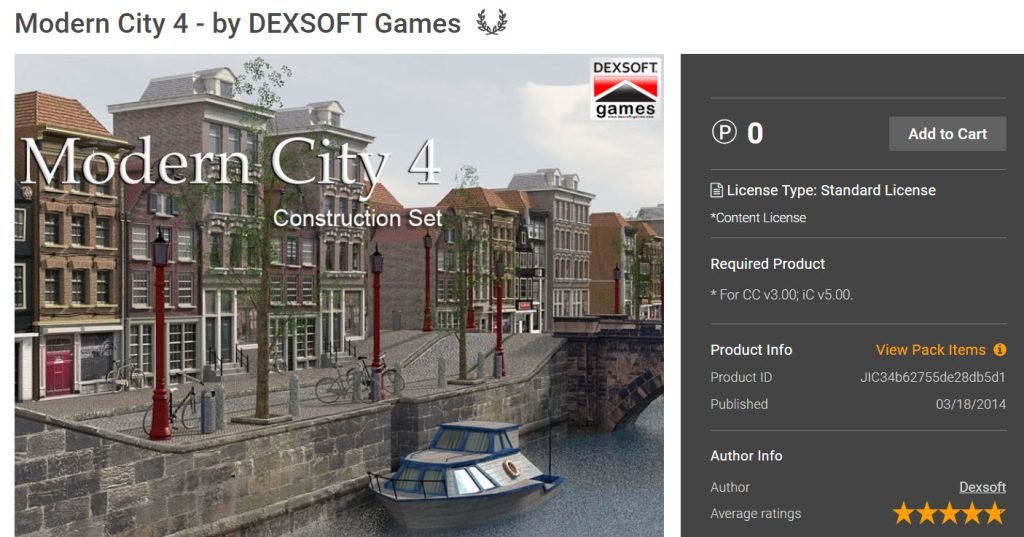The image size is (1024, 537).
Task: Click the Required Product heading
Action: (767, 264)
